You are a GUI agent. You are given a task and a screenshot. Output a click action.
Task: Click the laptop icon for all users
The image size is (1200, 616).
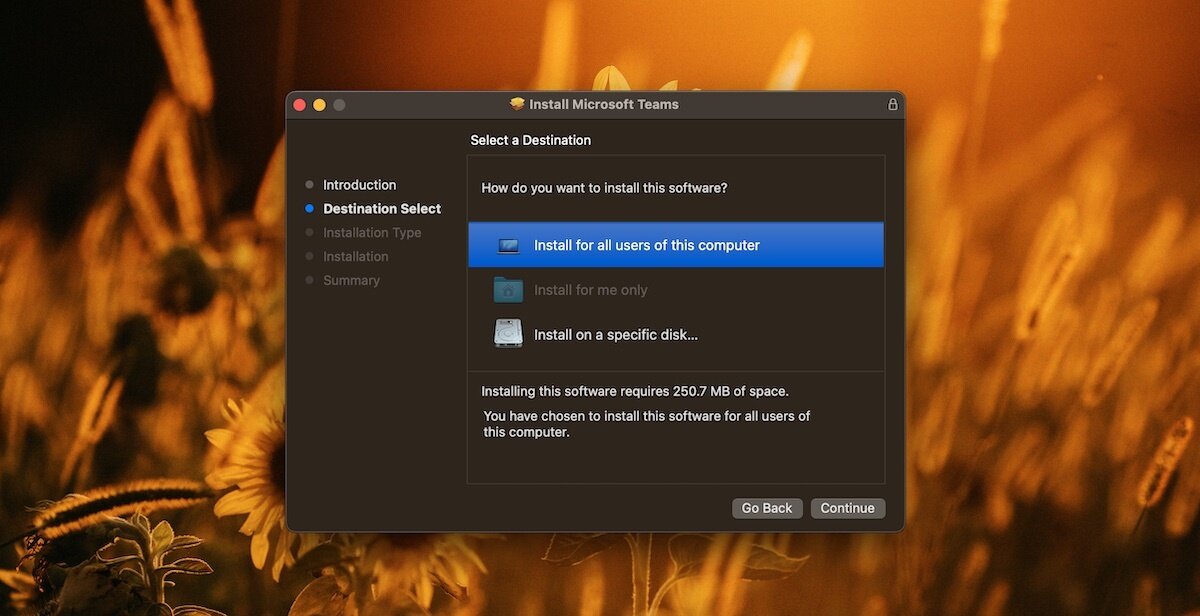pyautogui.click(x=508, y=245)
